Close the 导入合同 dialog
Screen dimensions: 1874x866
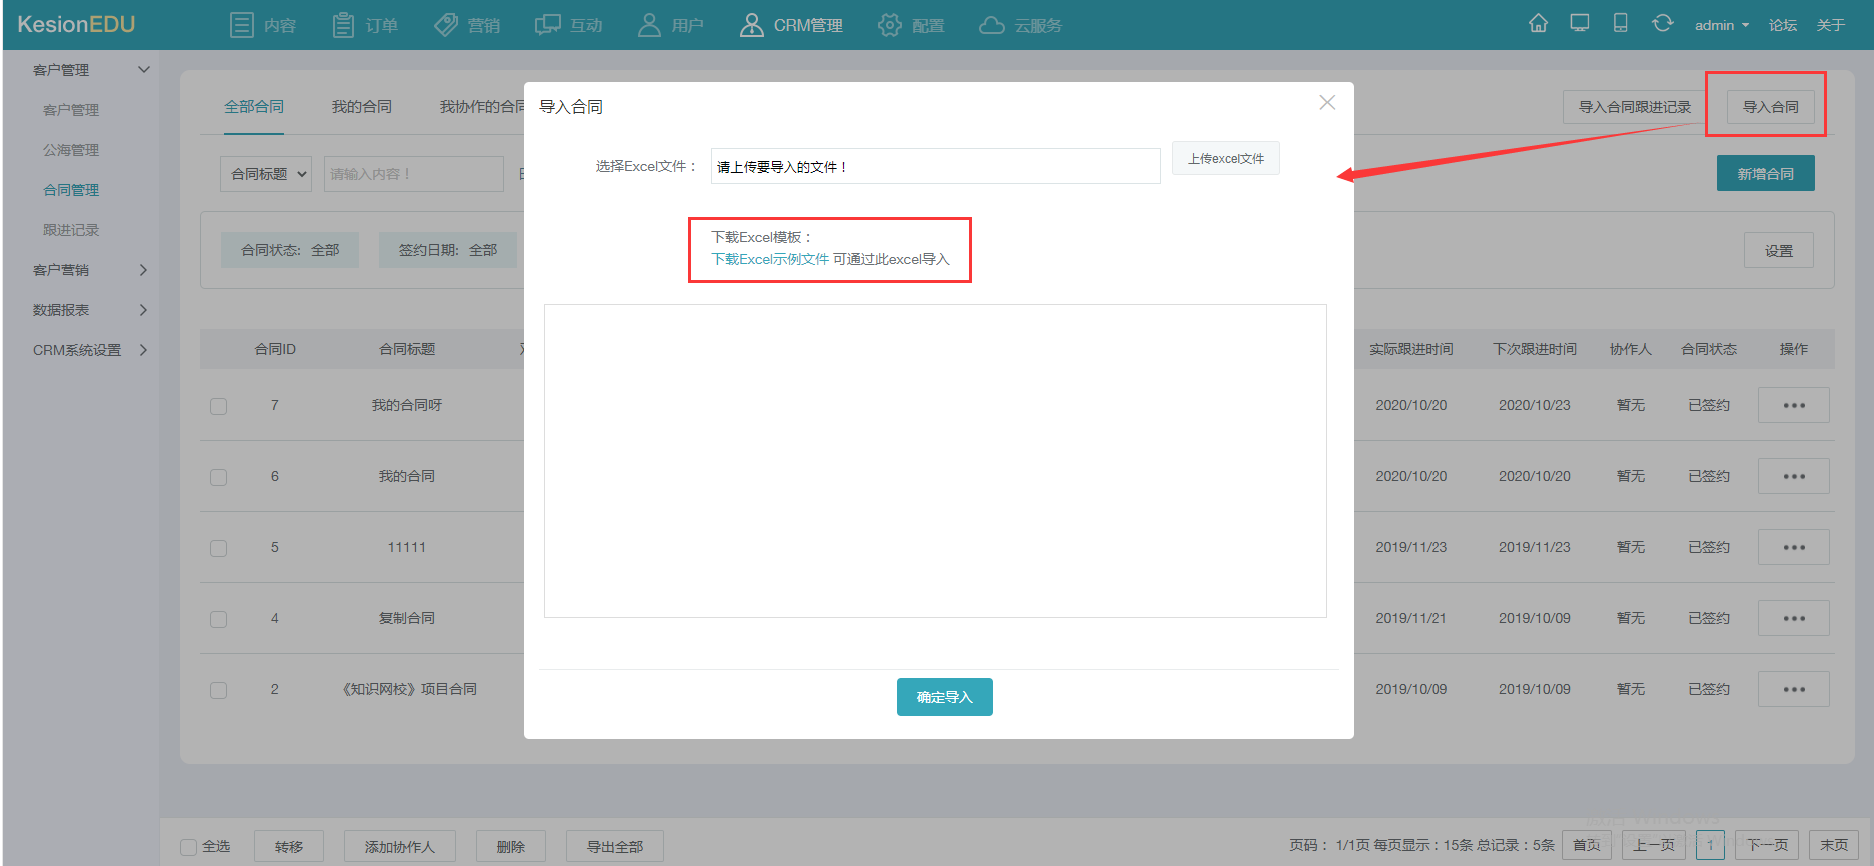(1327, 102)
